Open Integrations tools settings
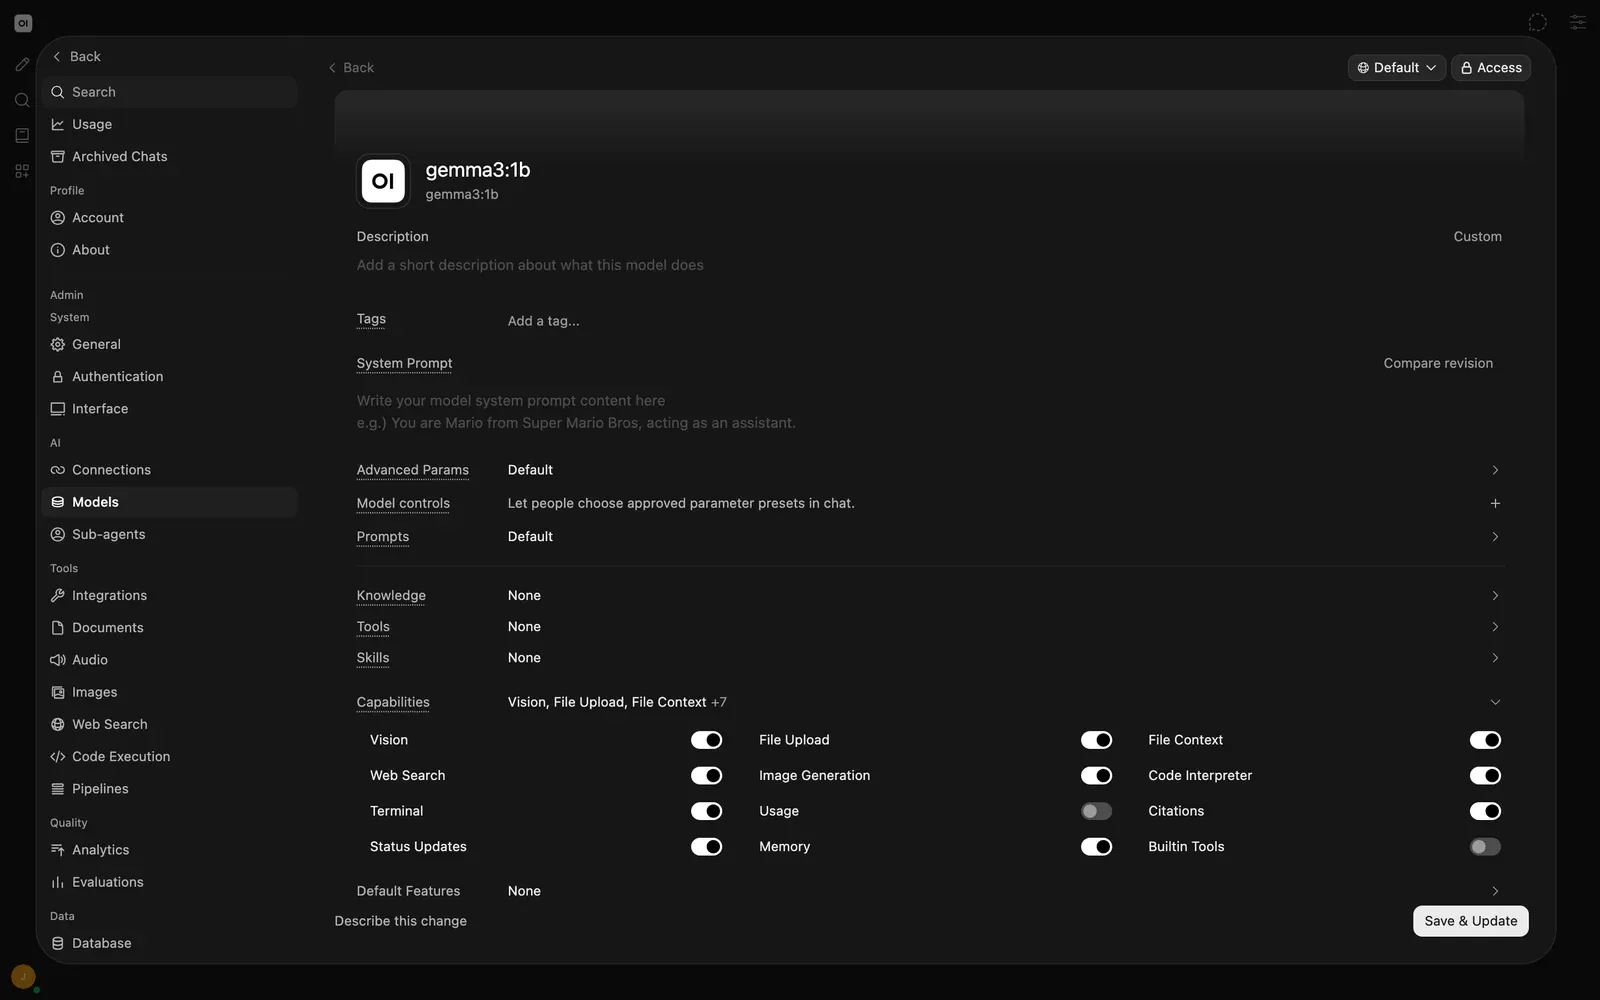Image resolution: width=1600 pixels, height=1000 pixels. pyautogui.click(x=170, y=595)
